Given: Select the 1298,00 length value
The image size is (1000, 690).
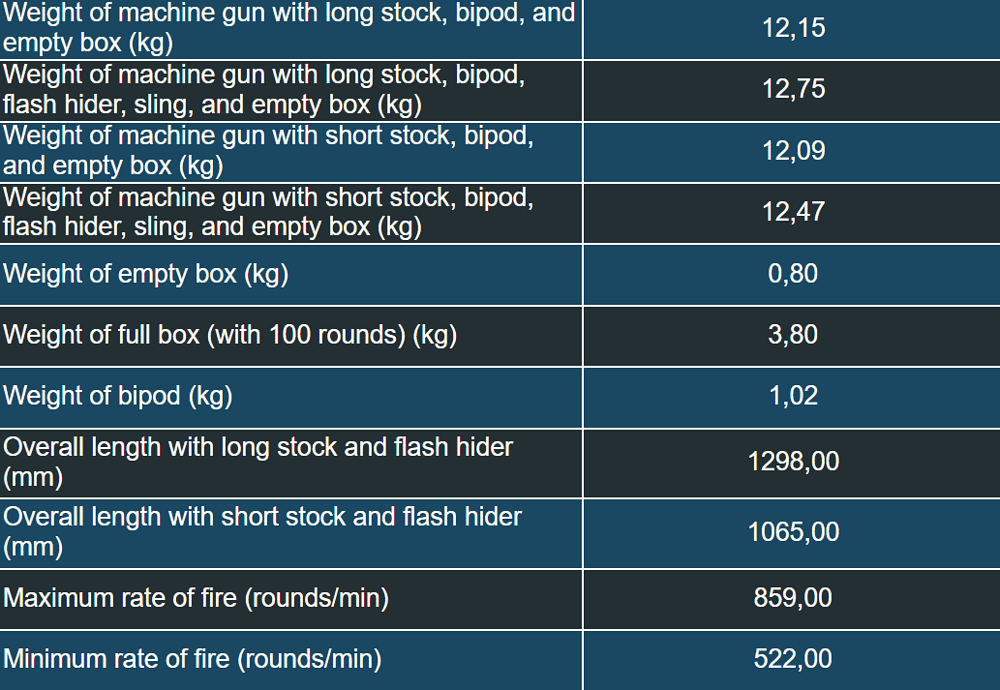Looking at the screenshot, I should click(x=793, y=462).
